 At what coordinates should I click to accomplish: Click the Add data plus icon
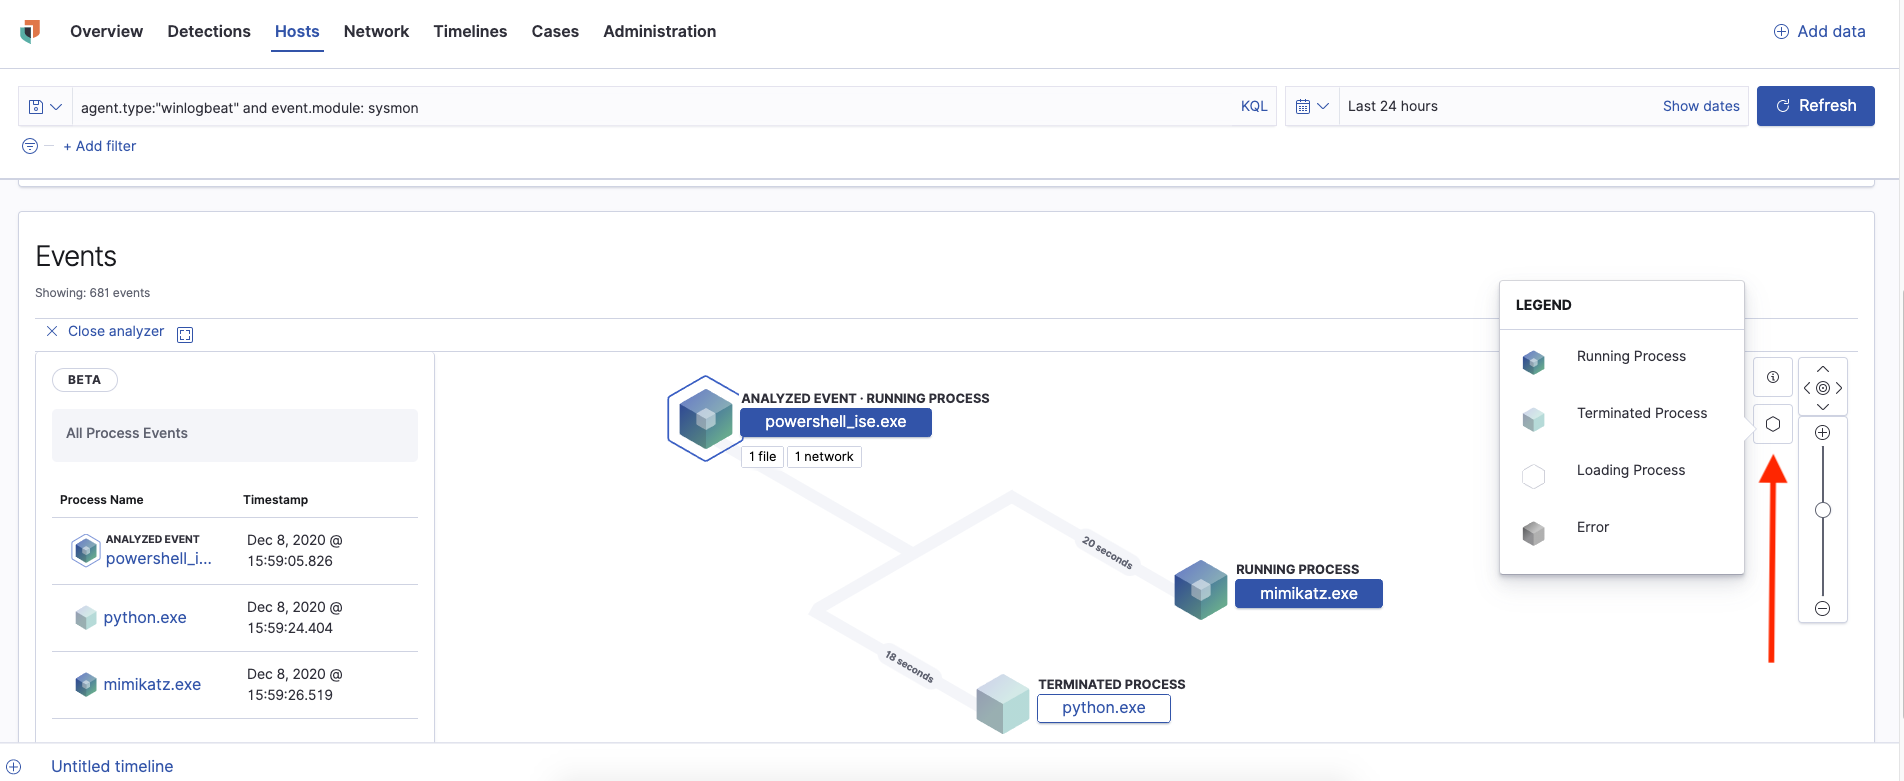pyautogui.click(x=1781, y=32)
